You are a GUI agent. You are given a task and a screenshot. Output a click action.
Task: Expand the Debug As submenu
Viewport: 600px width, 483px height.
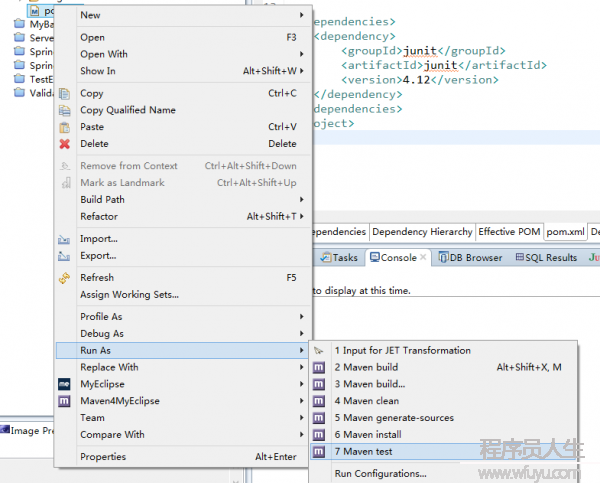click(302, 333)
